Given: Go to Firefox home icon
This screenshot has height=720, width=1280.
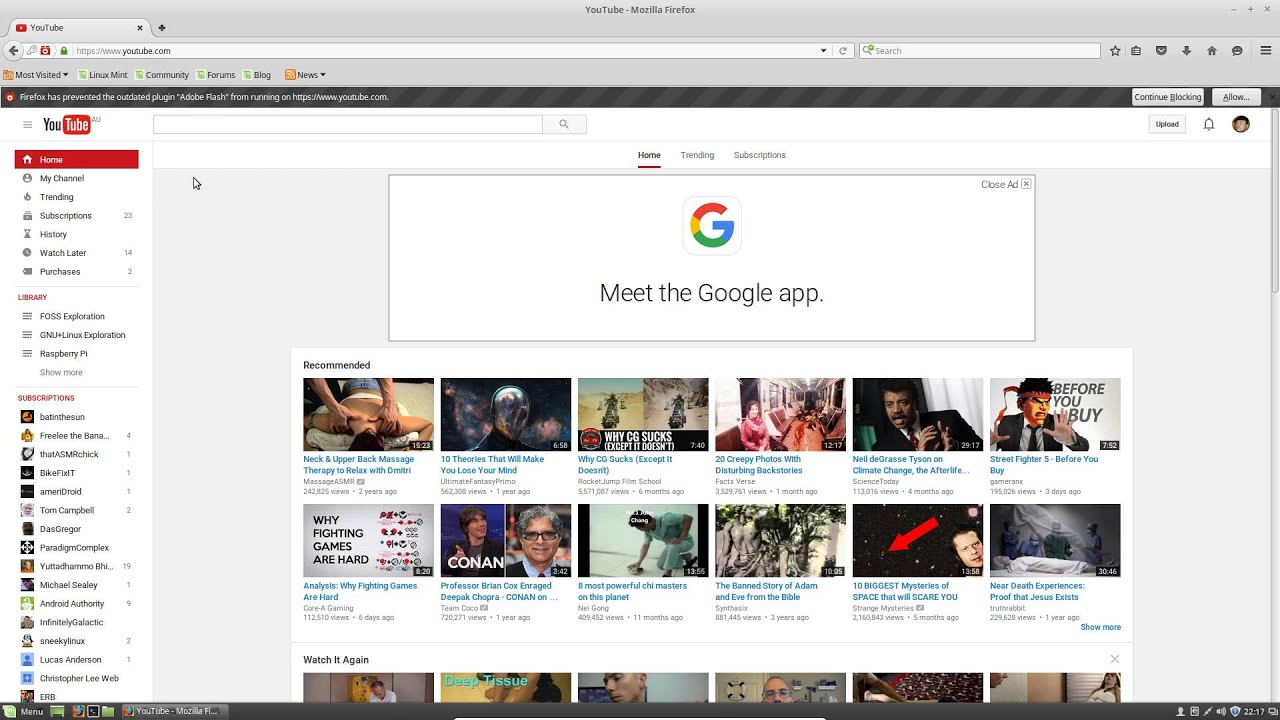Looking at the screenshot, I should pyautogui.click(x=1212, y=51).
